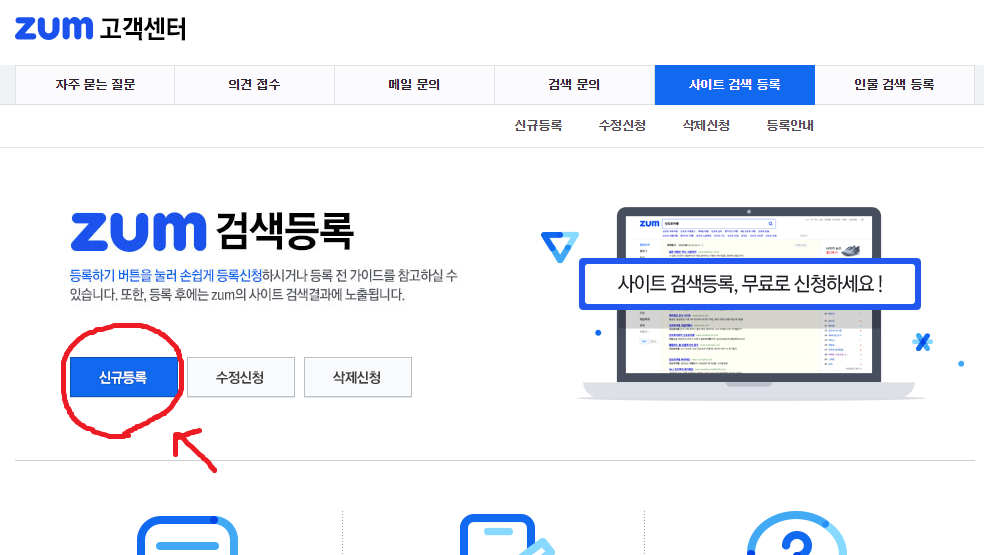Select the 검색 문의 tab

tap(574, 84)
